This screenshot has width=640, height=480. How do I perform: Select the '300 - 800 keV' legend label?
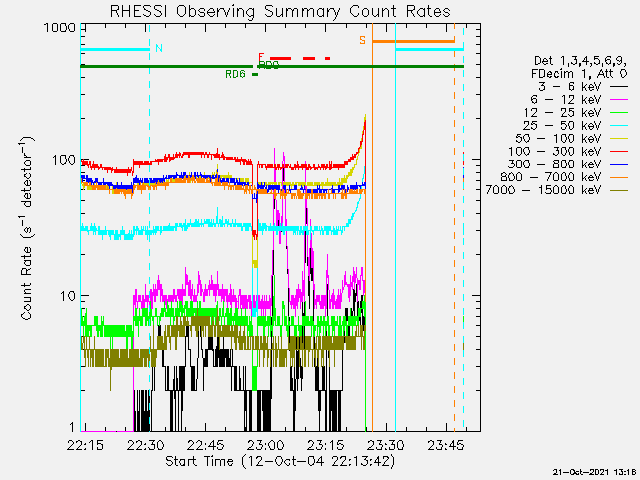tap(555, 164)
